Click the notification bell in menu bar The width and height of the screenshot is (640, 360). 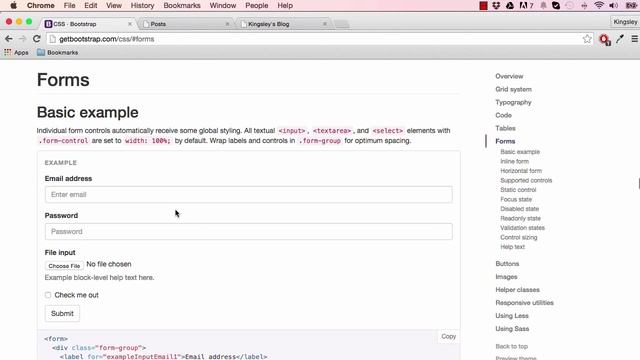[543, 6]
